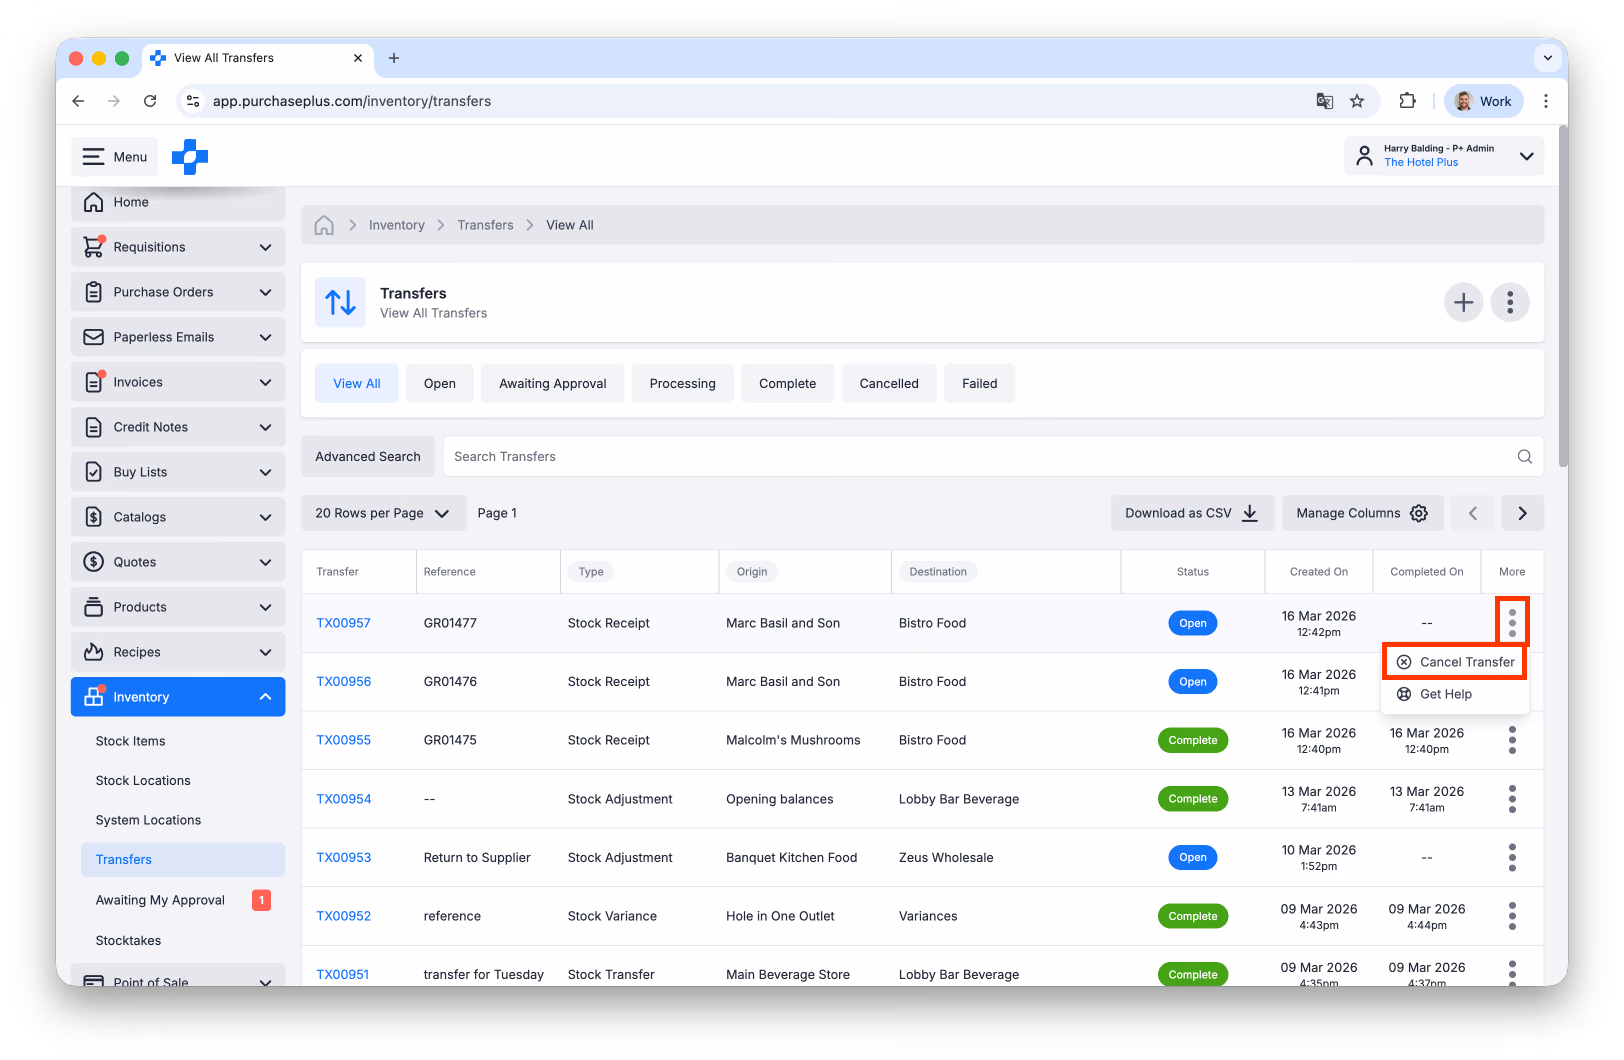Choose Cancel Transfer from menu
The width and height of the screenshot is (1624, 1060).
pos(1455,662)
